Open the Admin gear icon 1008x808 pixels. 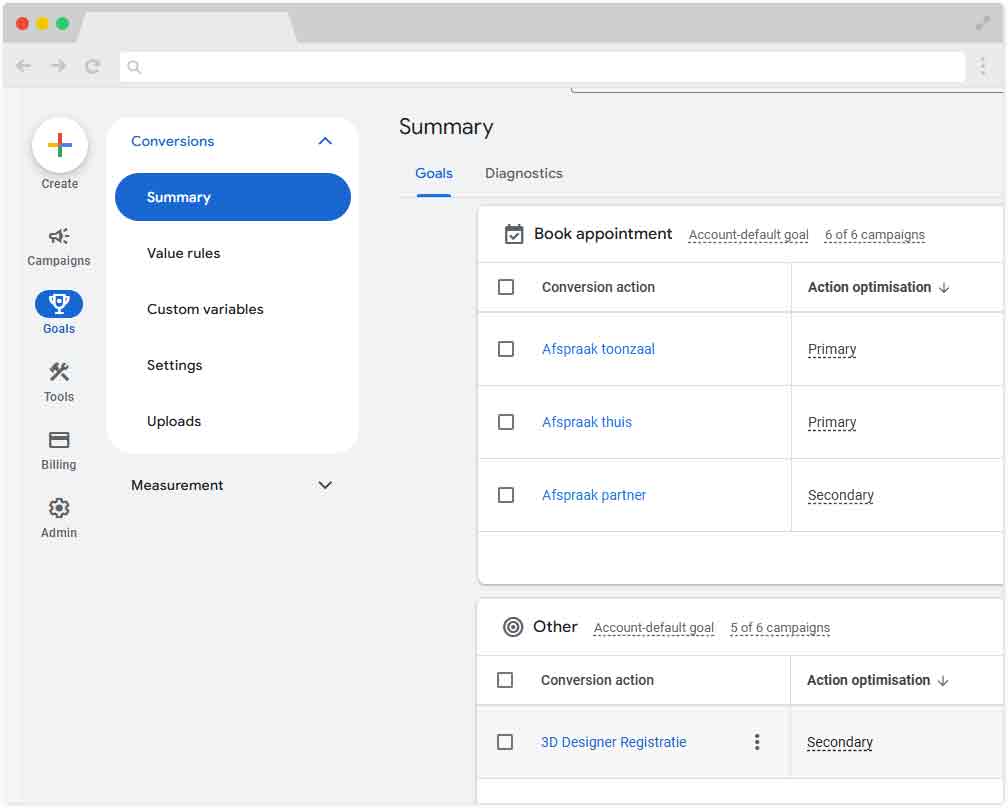pyautogui.click(x=59, y=508)
